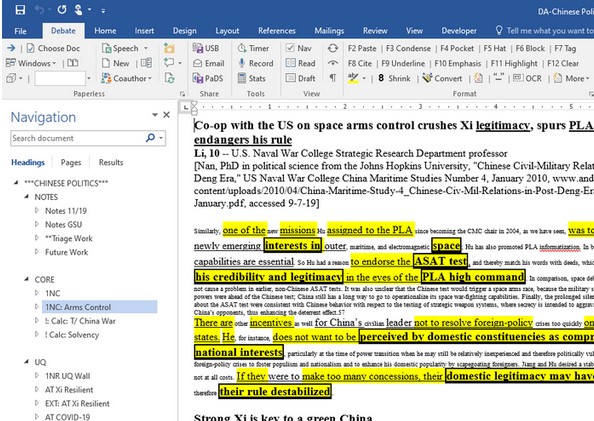Apply F10 Emphasis style

(458, 63)
